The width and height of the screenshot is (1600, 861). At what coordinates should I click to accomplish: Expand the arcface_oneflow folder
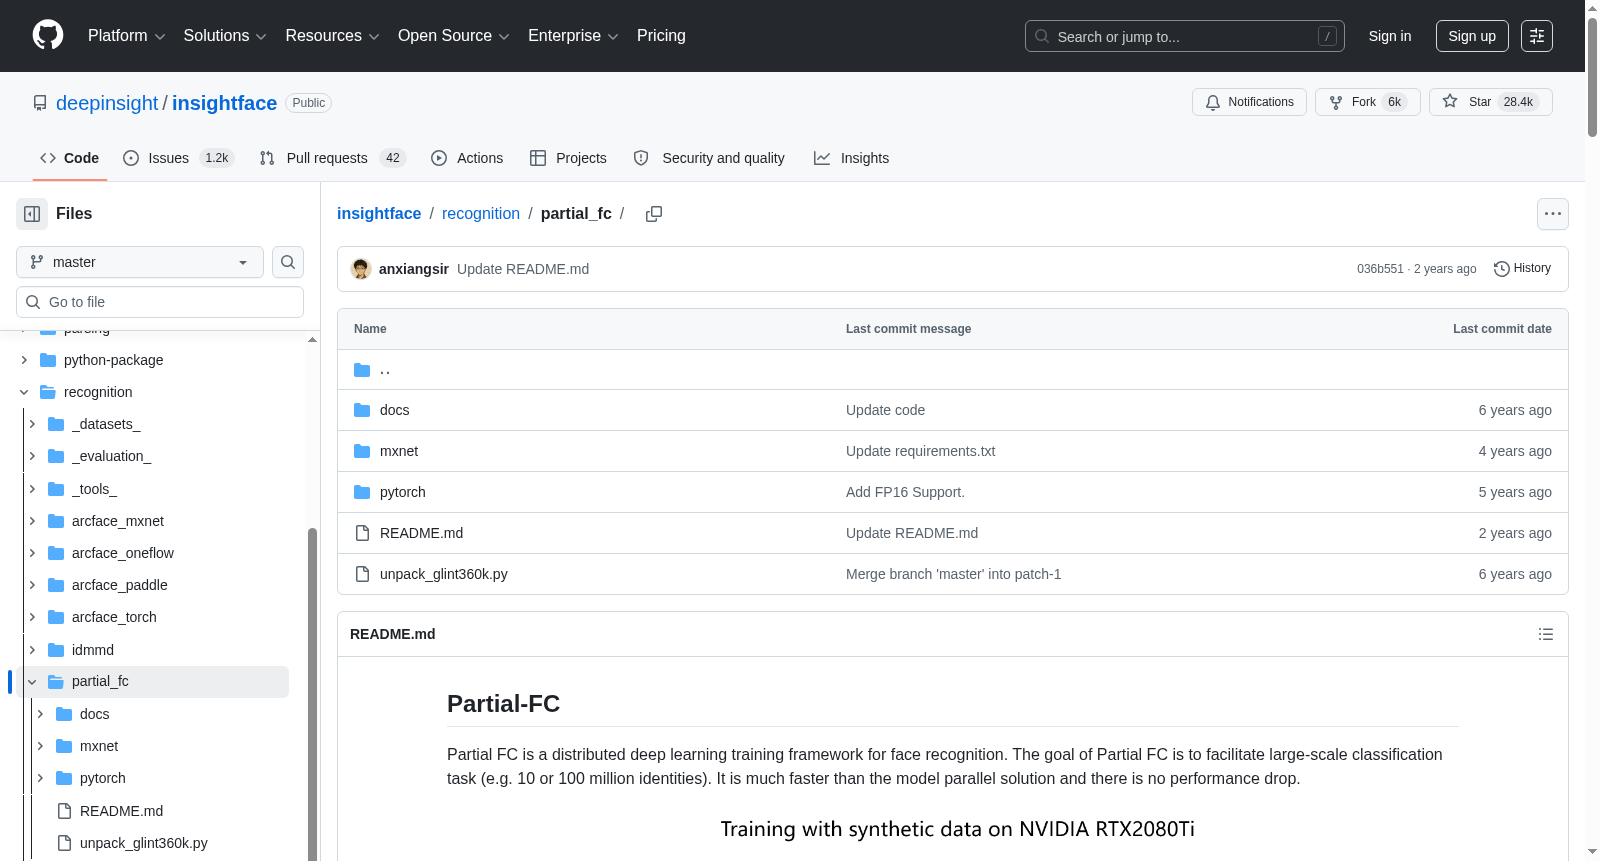pos(32,553)
